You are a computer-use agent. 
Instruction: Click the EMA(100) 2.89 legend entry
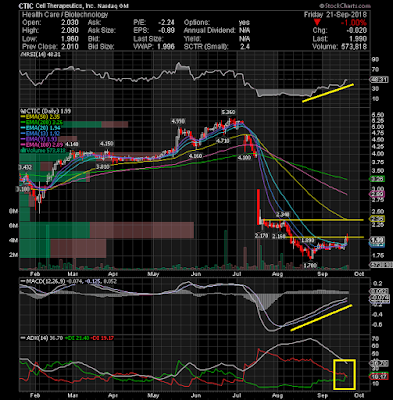(42, 144)
